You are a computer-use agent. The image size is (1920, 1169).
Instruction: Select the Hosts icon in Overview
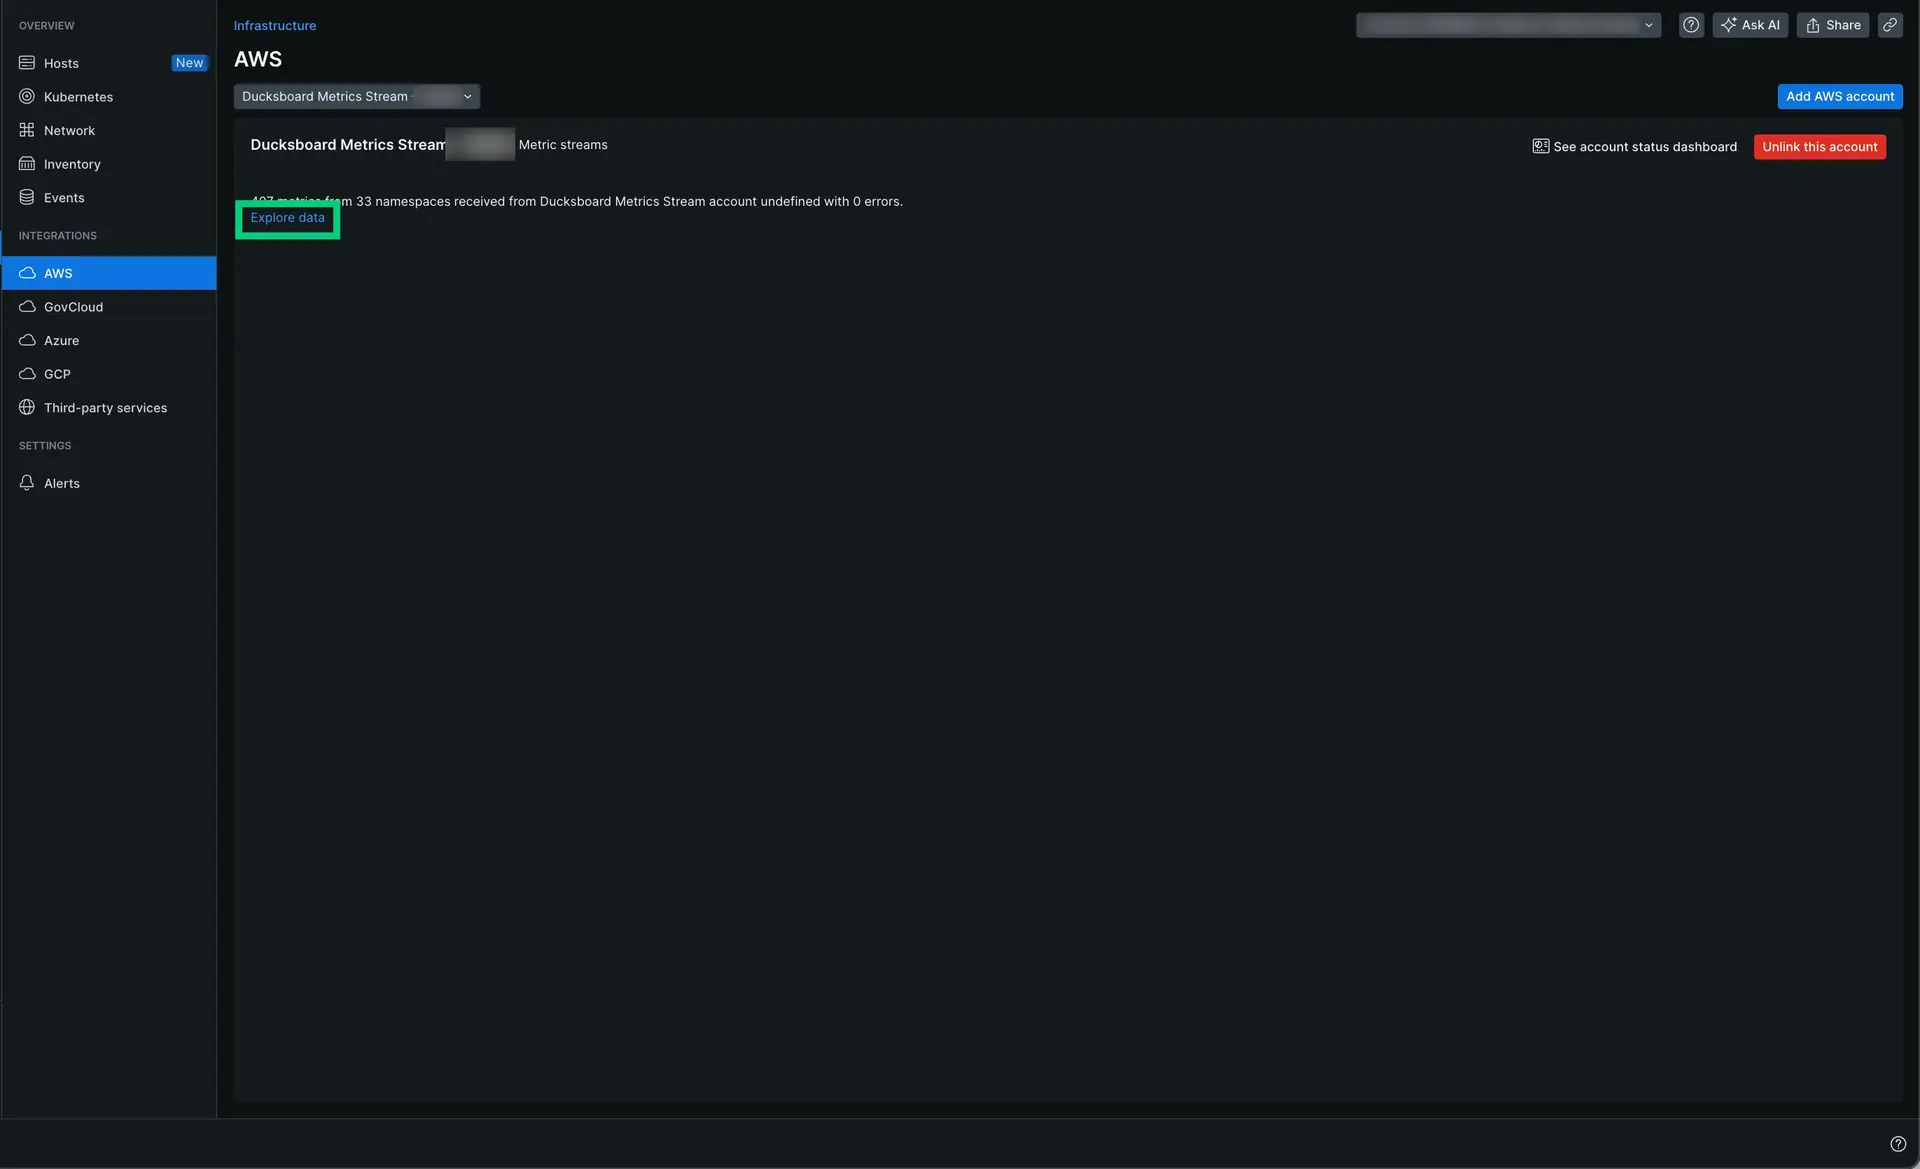pos(26,62)
